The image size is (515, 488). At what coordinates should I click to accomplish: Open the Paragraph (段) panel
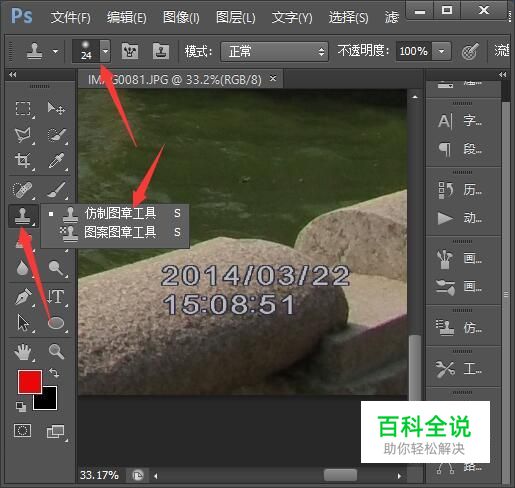(460, 149)
